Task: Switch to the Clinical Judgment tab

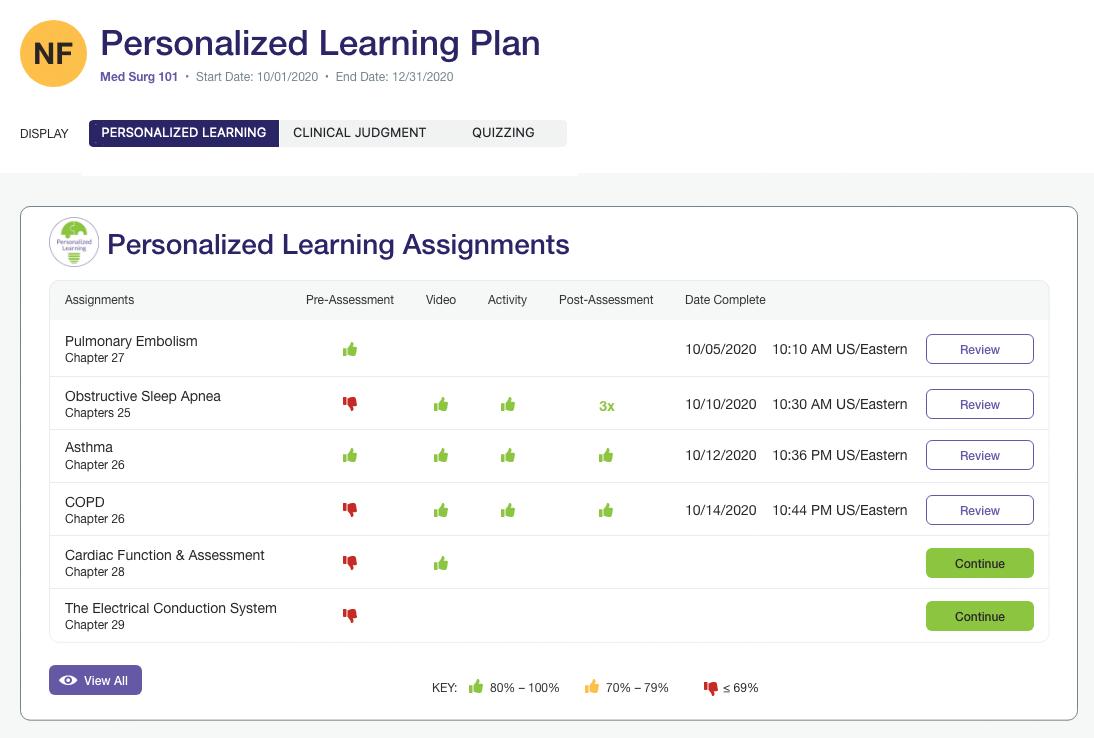Action: pos(360,133)
